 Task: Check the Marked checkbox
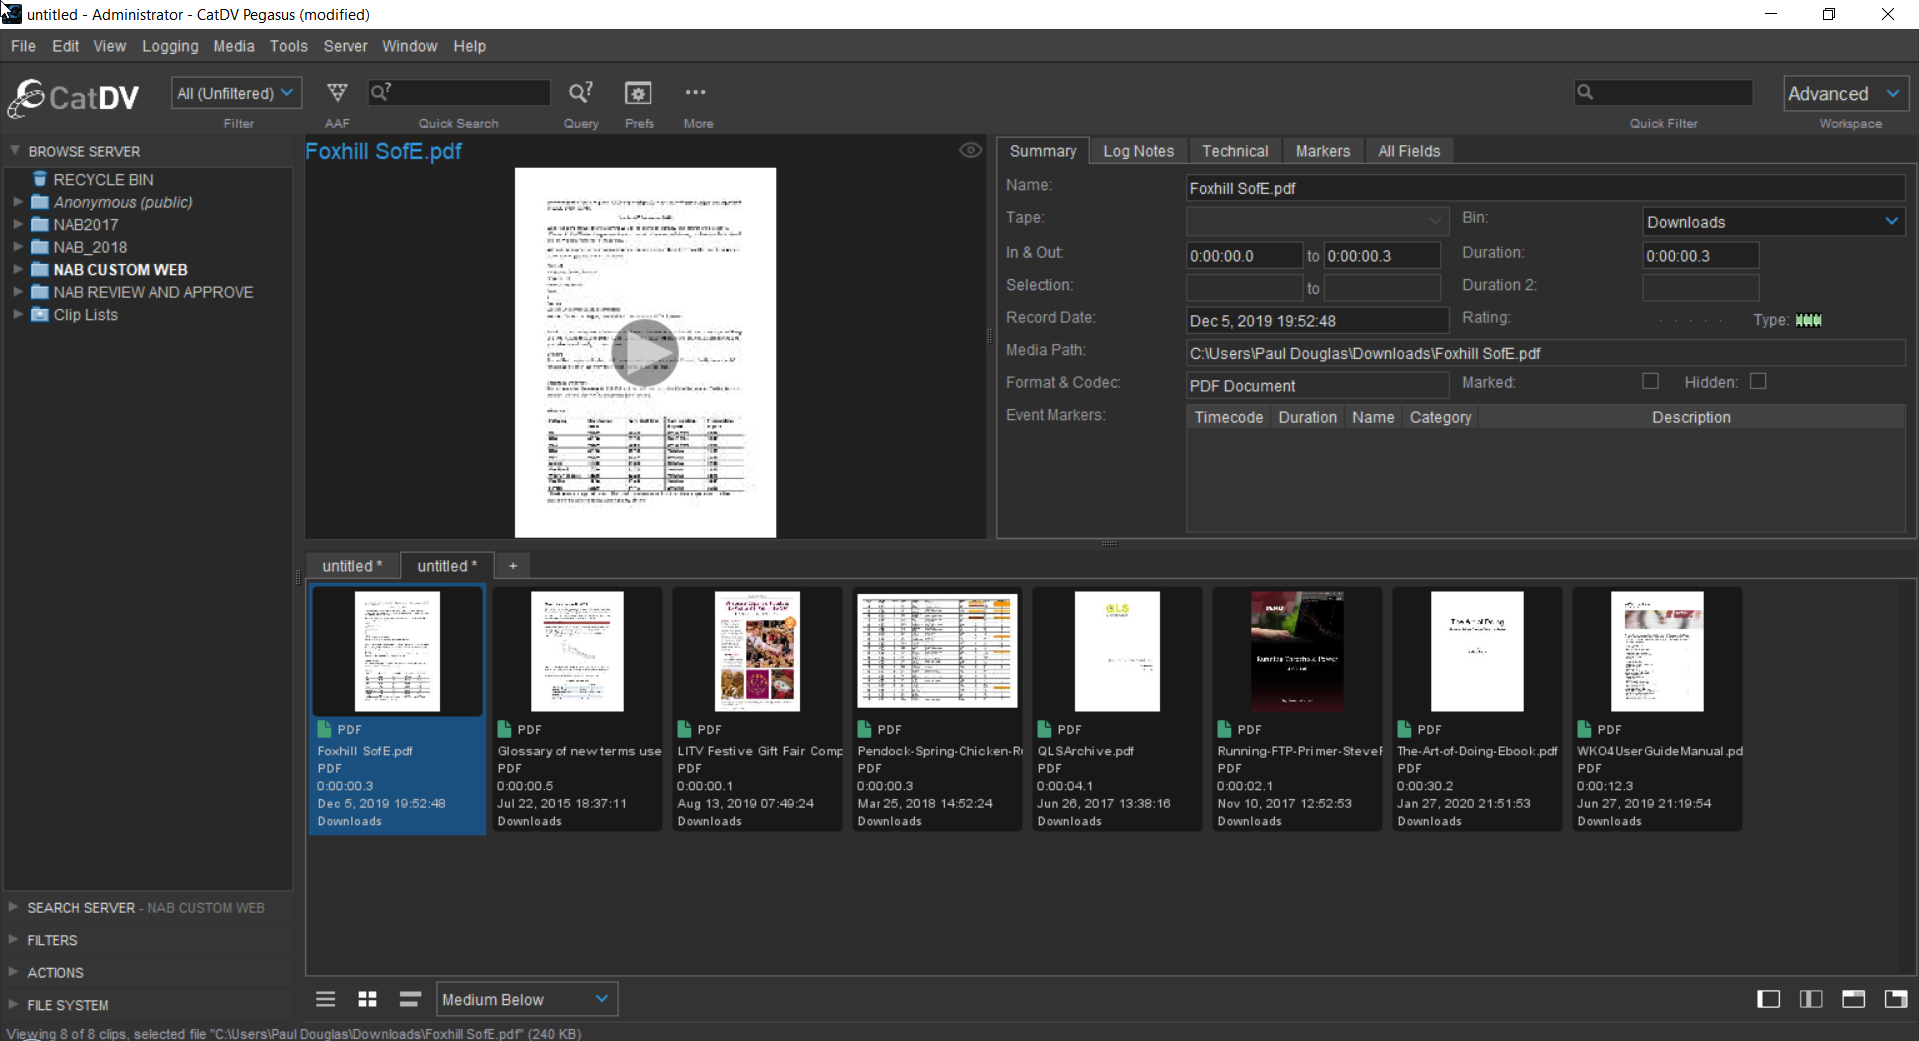pos(1650,382)
